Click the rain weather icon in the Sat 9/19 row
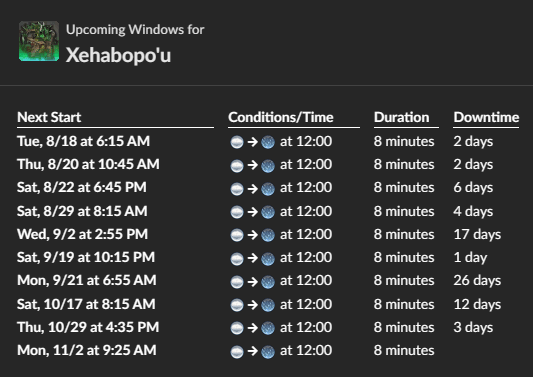The image size is (533, 377). [x=268, y=258]
